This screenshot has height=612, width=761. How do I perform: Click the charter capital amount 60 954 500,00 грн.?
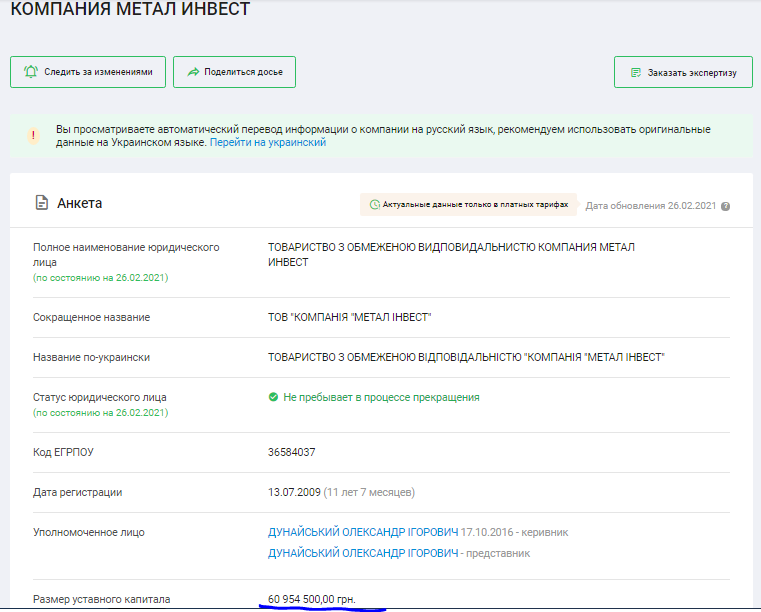pos(311,599)
